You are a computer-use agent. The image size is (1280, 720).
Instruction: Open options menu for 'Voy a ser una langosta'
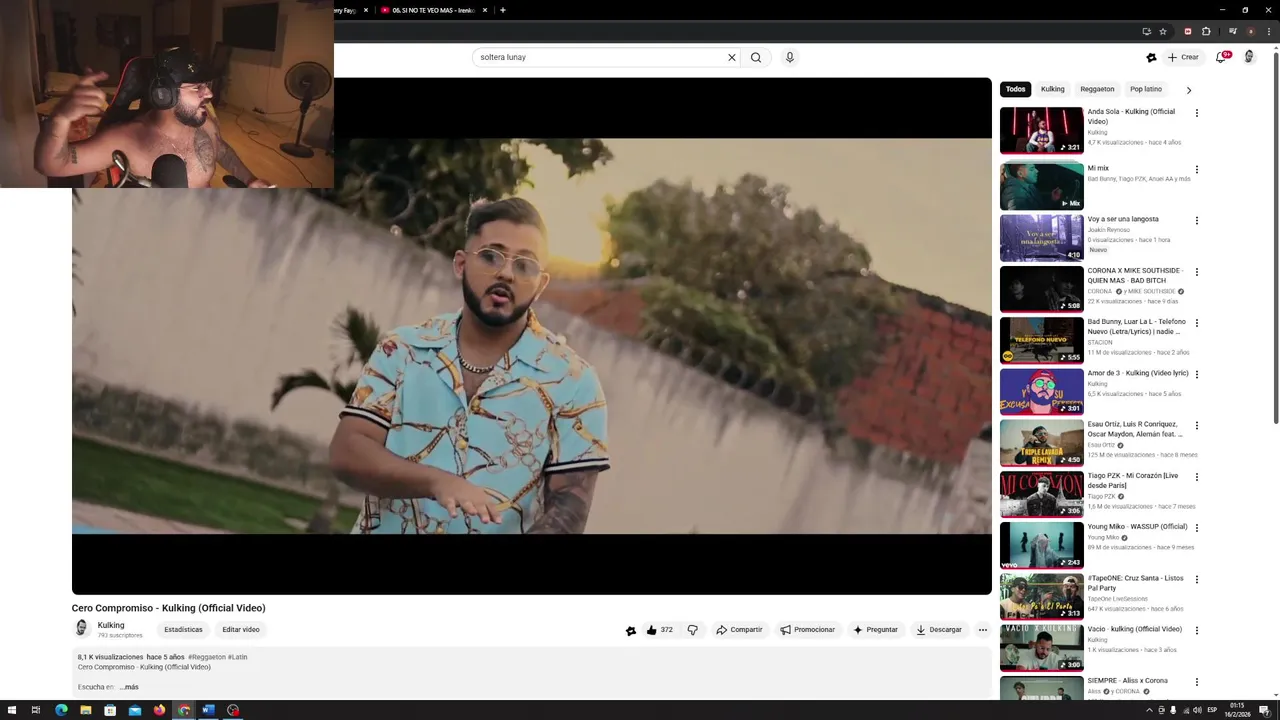1196,221
